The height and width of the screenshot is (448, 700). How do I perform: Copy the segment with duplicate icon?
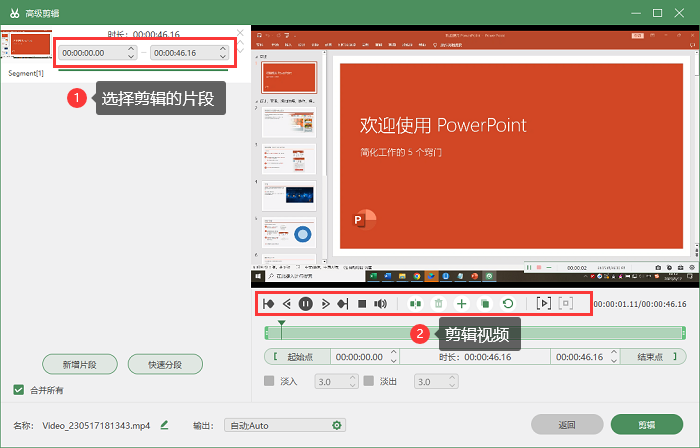(x=485, y=304)
